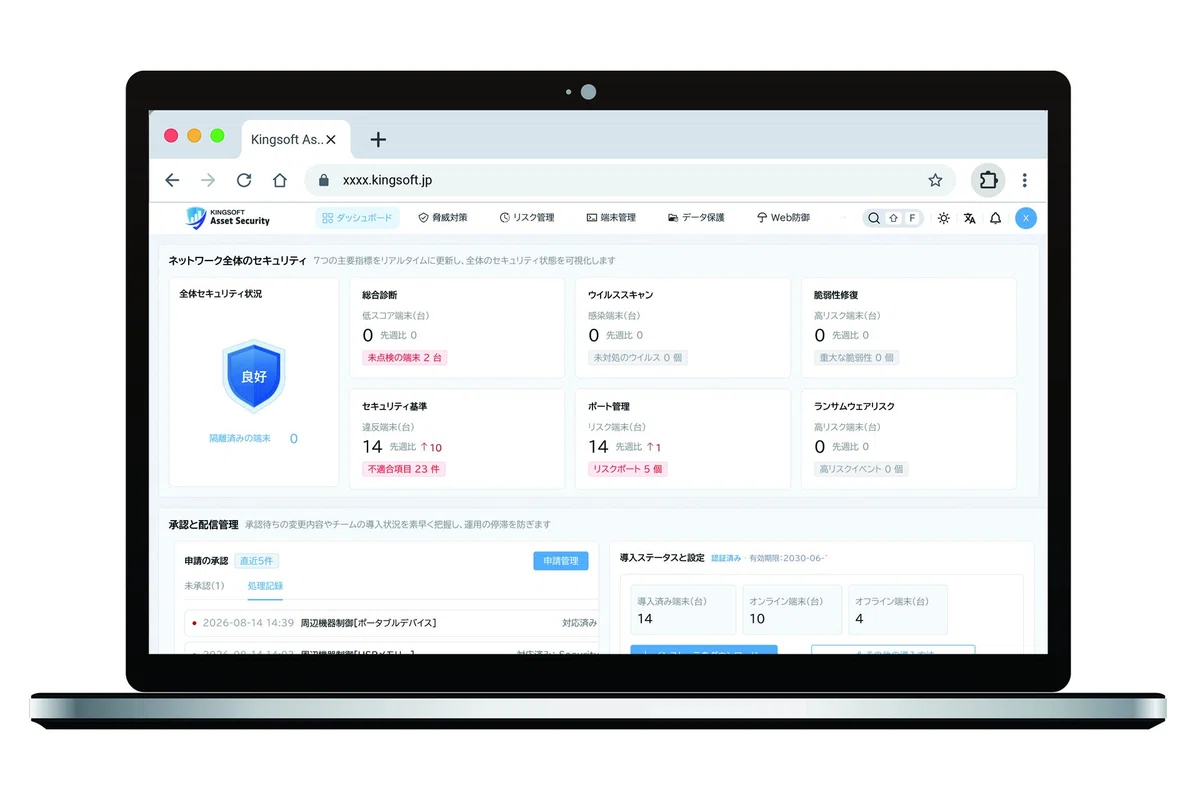Bookmark this page with the star icon
The height and width of the screenshot is (800, 1200).
point(935,180)
